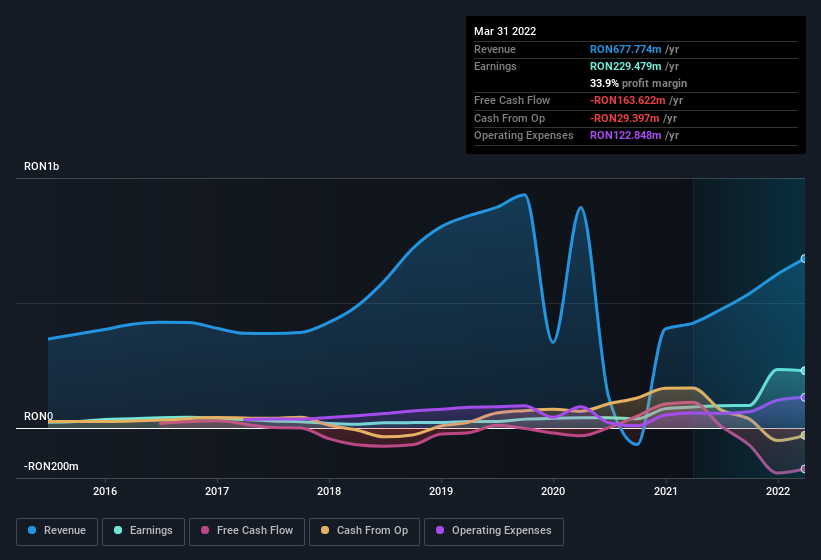
Task: Click the RON122.848m operating expenses value
Action: click(x=625, y=136)
